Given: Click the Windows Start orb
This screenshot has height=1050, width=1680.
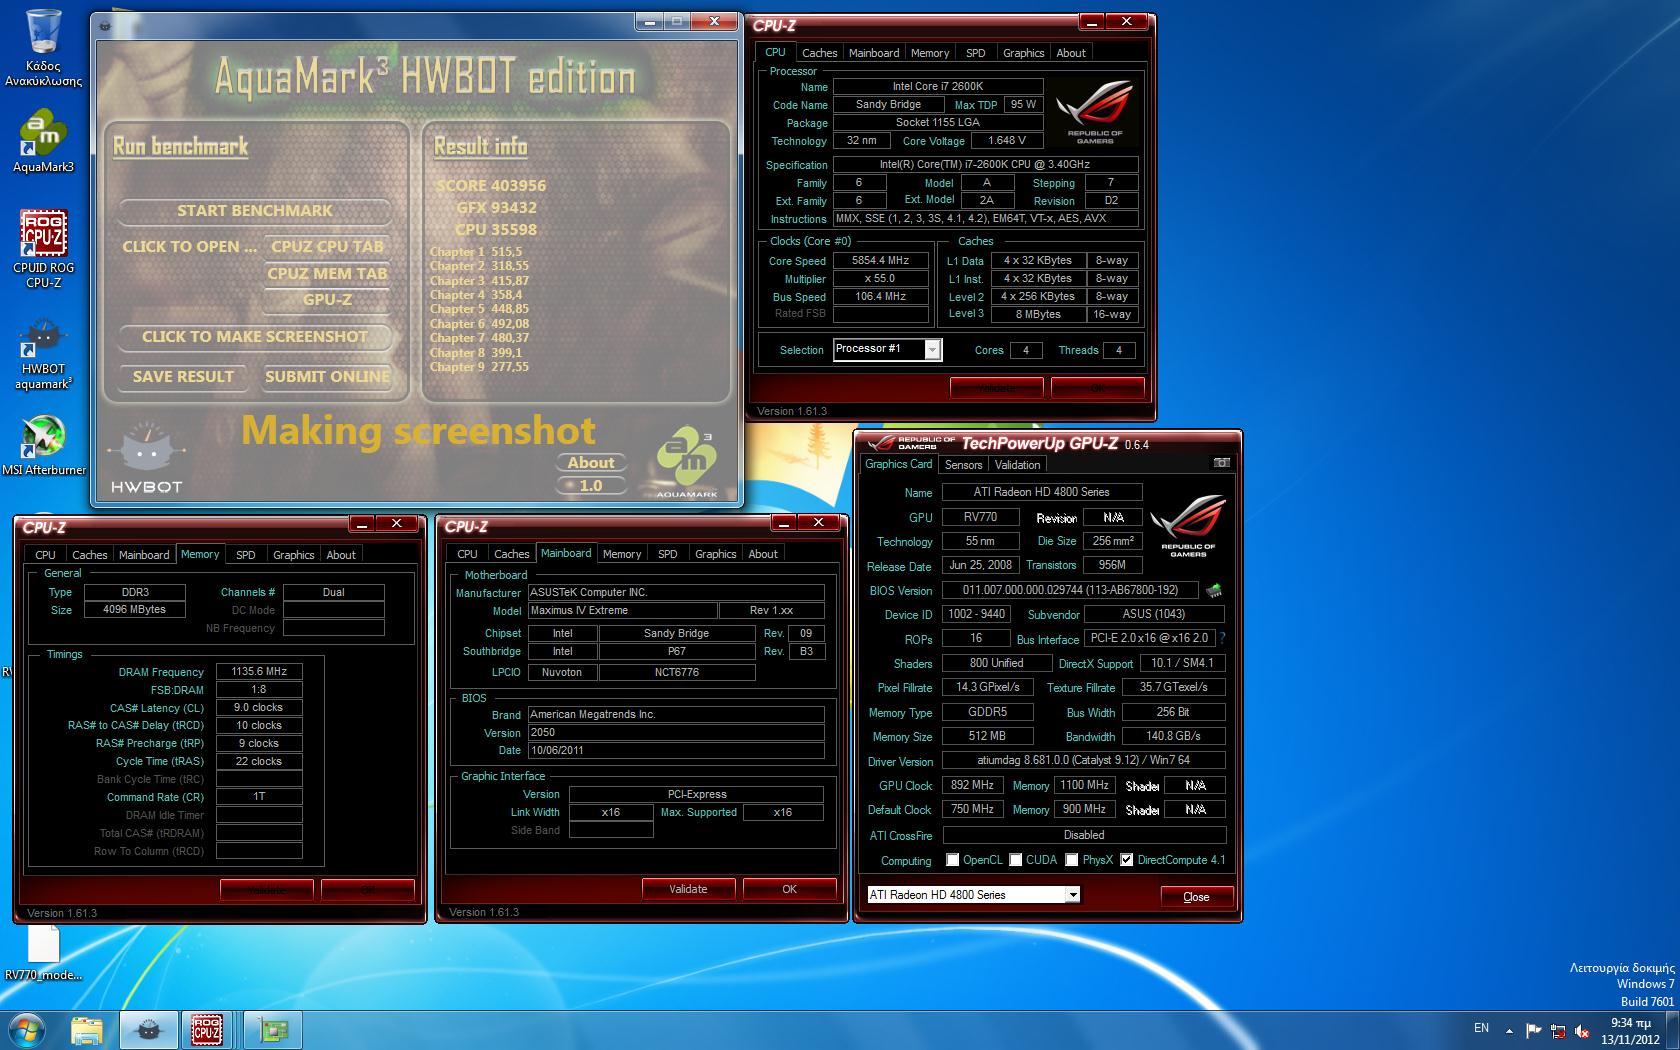Looking at the screenshot, I should click(27, 1030).
